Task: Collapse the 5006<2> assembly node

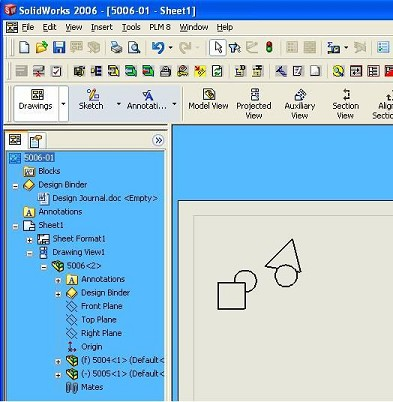Action: [44, 267]
